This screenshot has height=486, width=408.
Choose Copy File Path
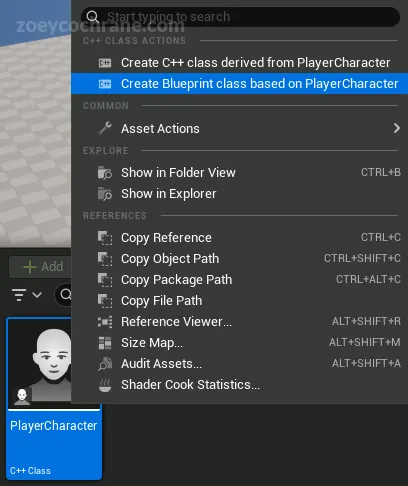click(239, 301)
